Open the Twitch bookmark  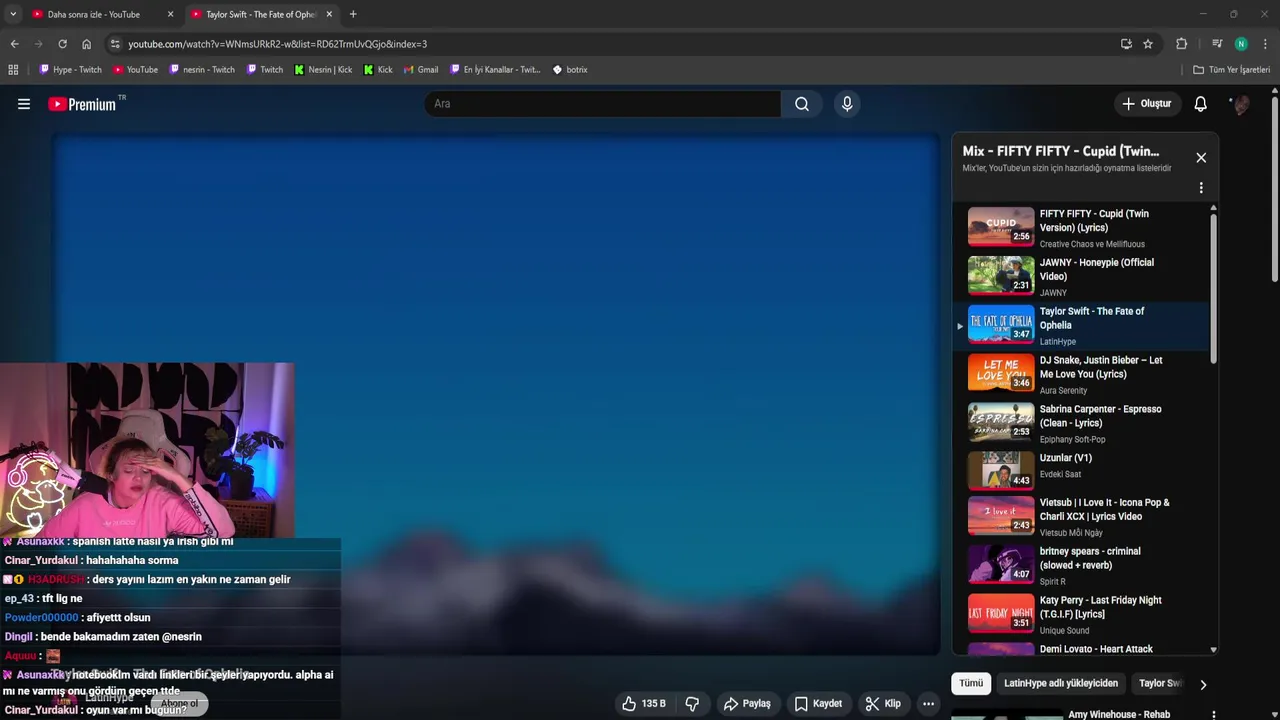point(264,70)
